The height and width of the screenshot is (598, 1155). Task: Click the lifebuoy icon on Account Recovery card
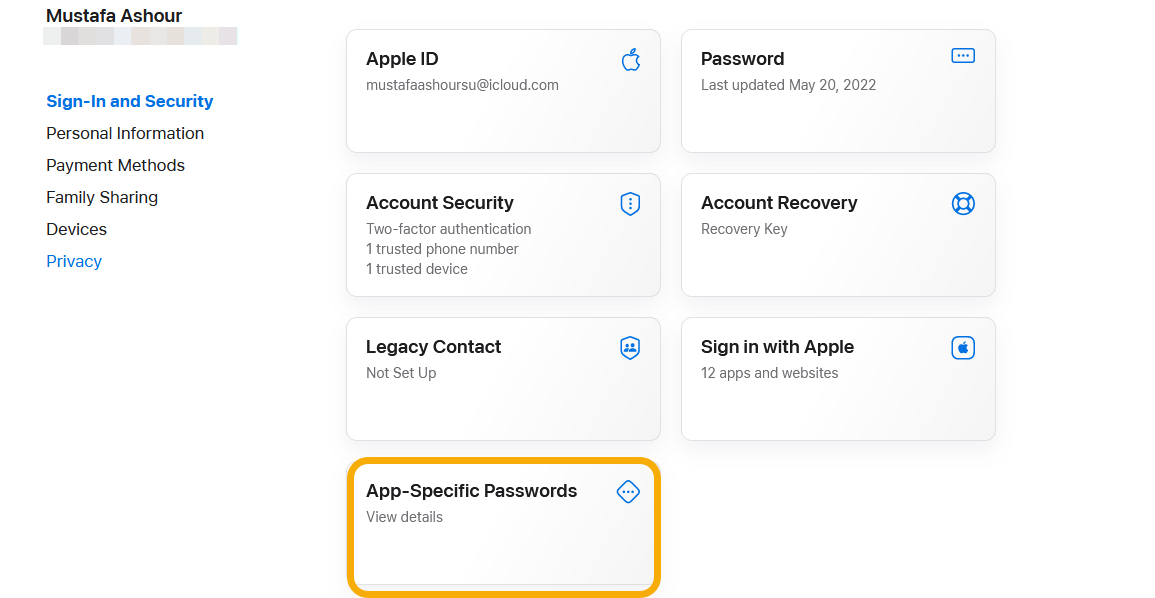[962, 203]
